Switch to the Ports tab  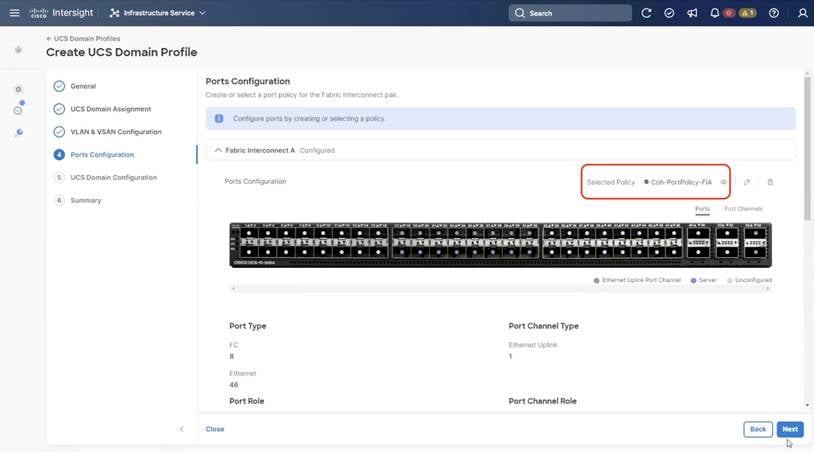702,209
